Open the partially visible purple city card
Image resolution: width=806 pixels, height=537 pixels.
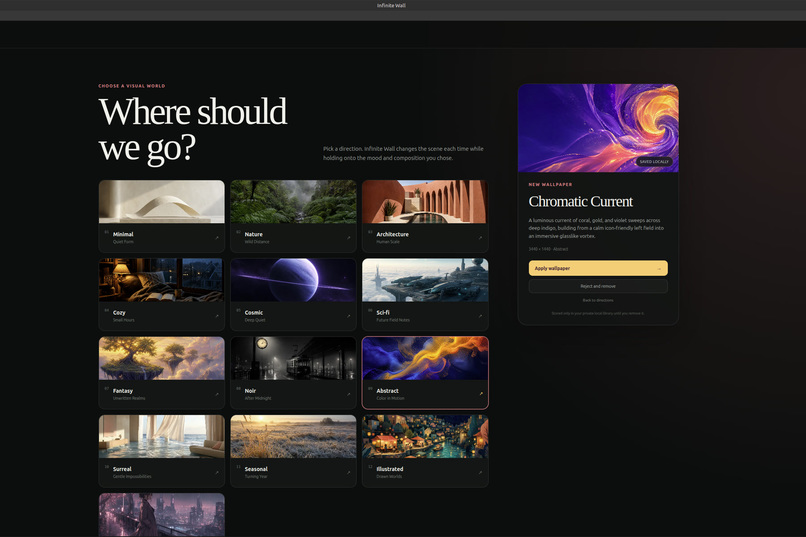click(161, 515)
